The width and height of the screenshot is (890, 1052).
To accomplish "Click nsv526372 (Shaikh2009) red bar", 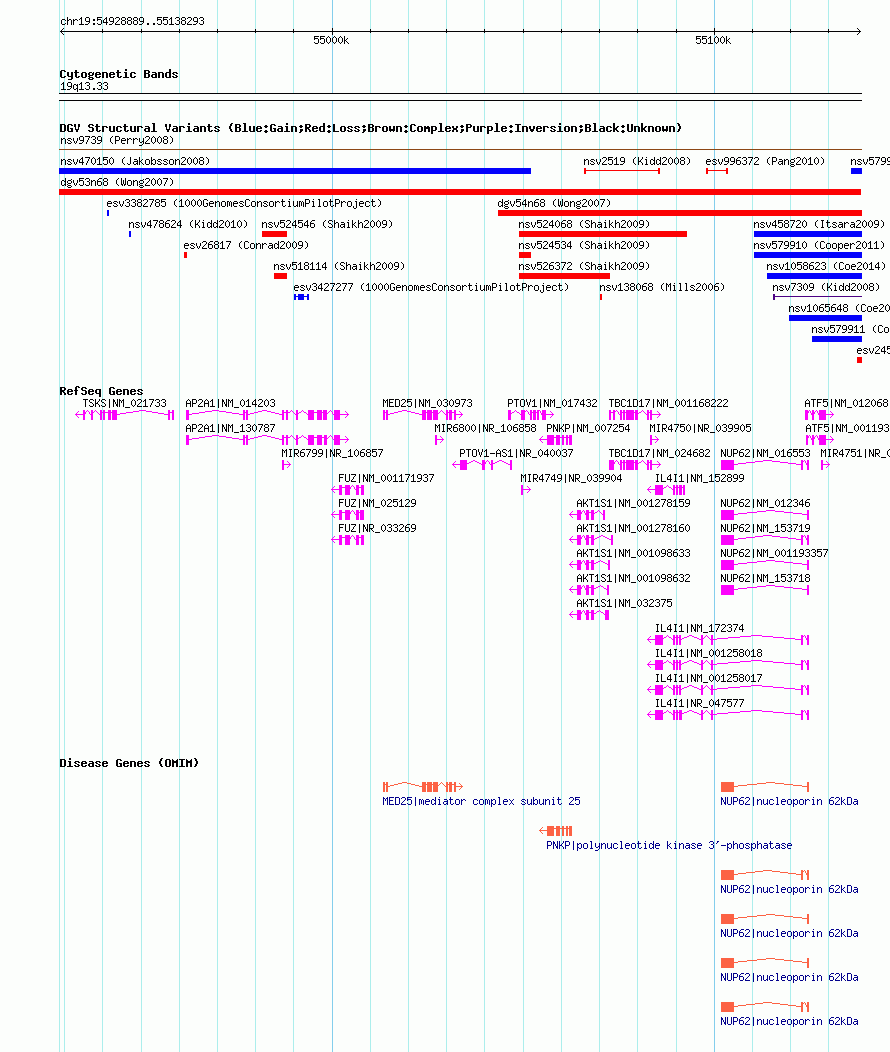I will coord(564,276).
